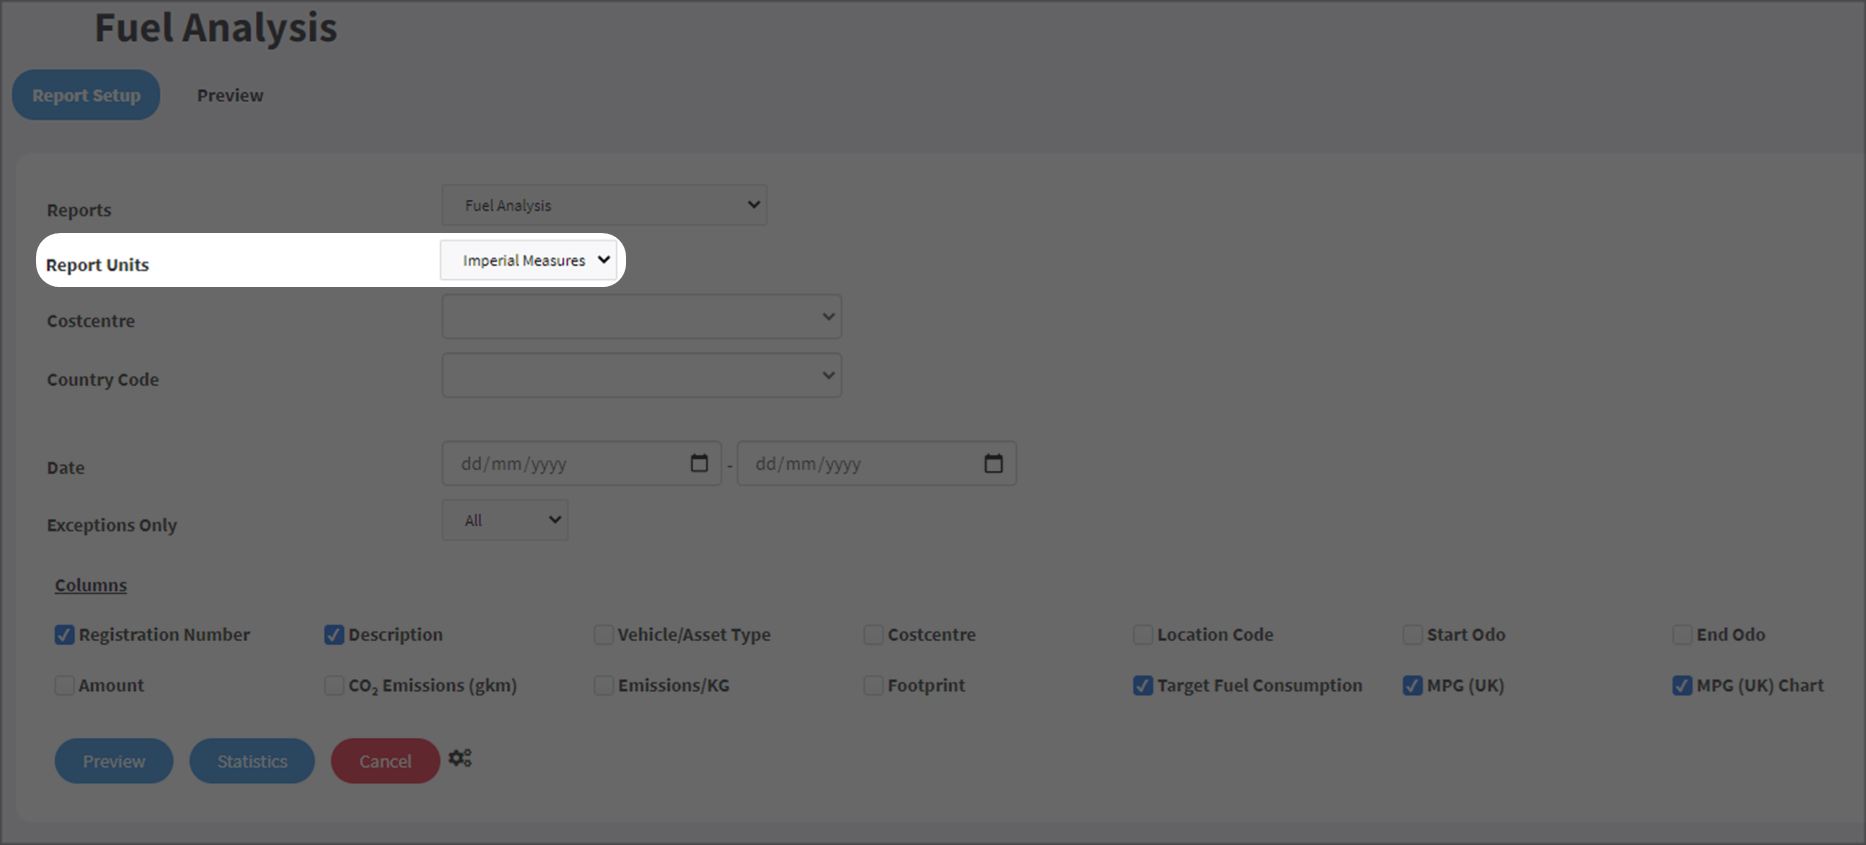Open the Report Units Imperial Measures dropdown
This screenshot has width=1866, height=845.
coord(529,260)
